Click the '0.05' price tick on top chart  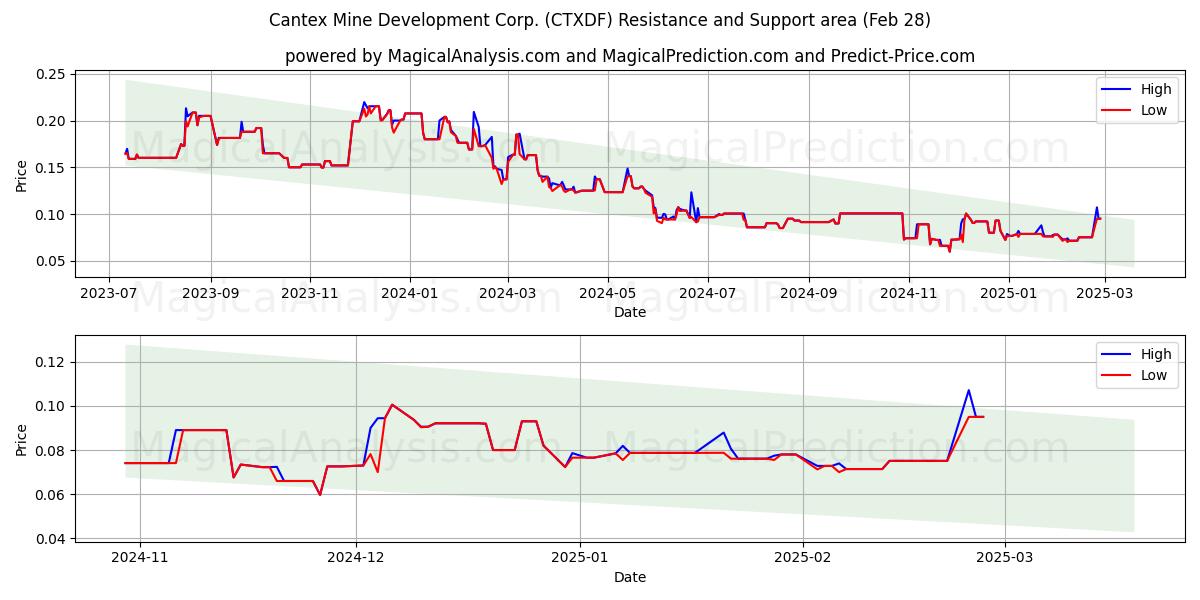pyautogui.click(x=51, y=261)
